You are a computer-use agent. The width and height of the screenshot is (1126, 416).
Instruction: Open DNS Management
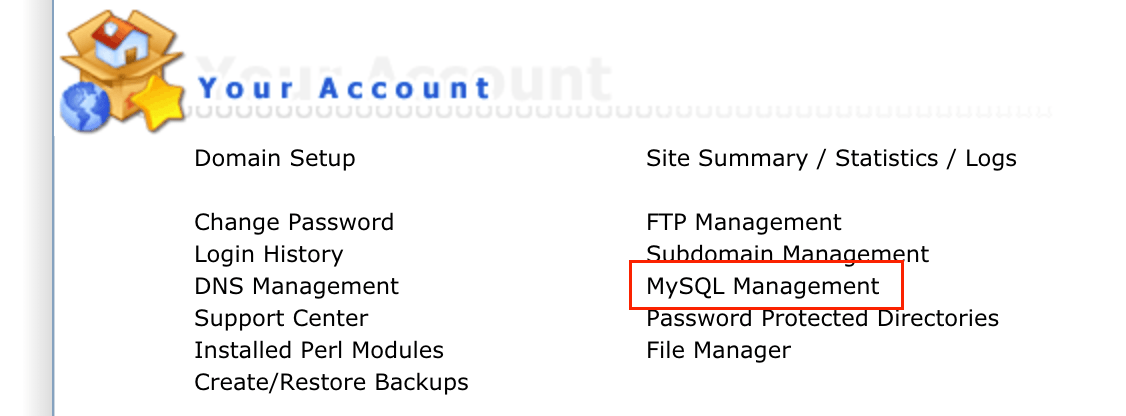pos(296,286)
